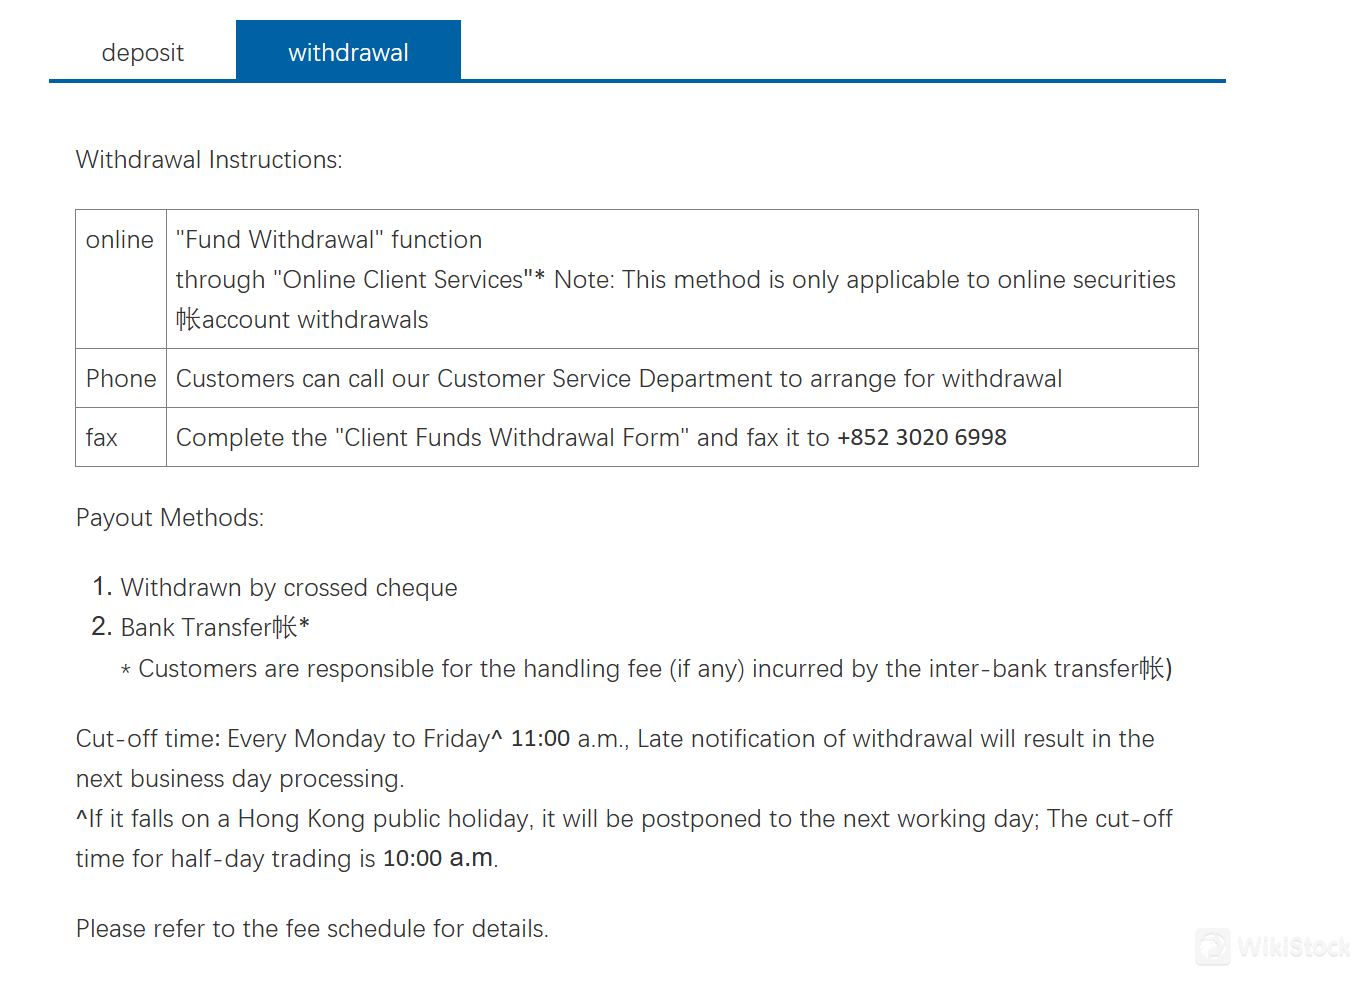Click the magnifier symbol in WikiStock logo
Image resolution: width=1360 pixels, height=982 pixels.
tap(1211, 947)
